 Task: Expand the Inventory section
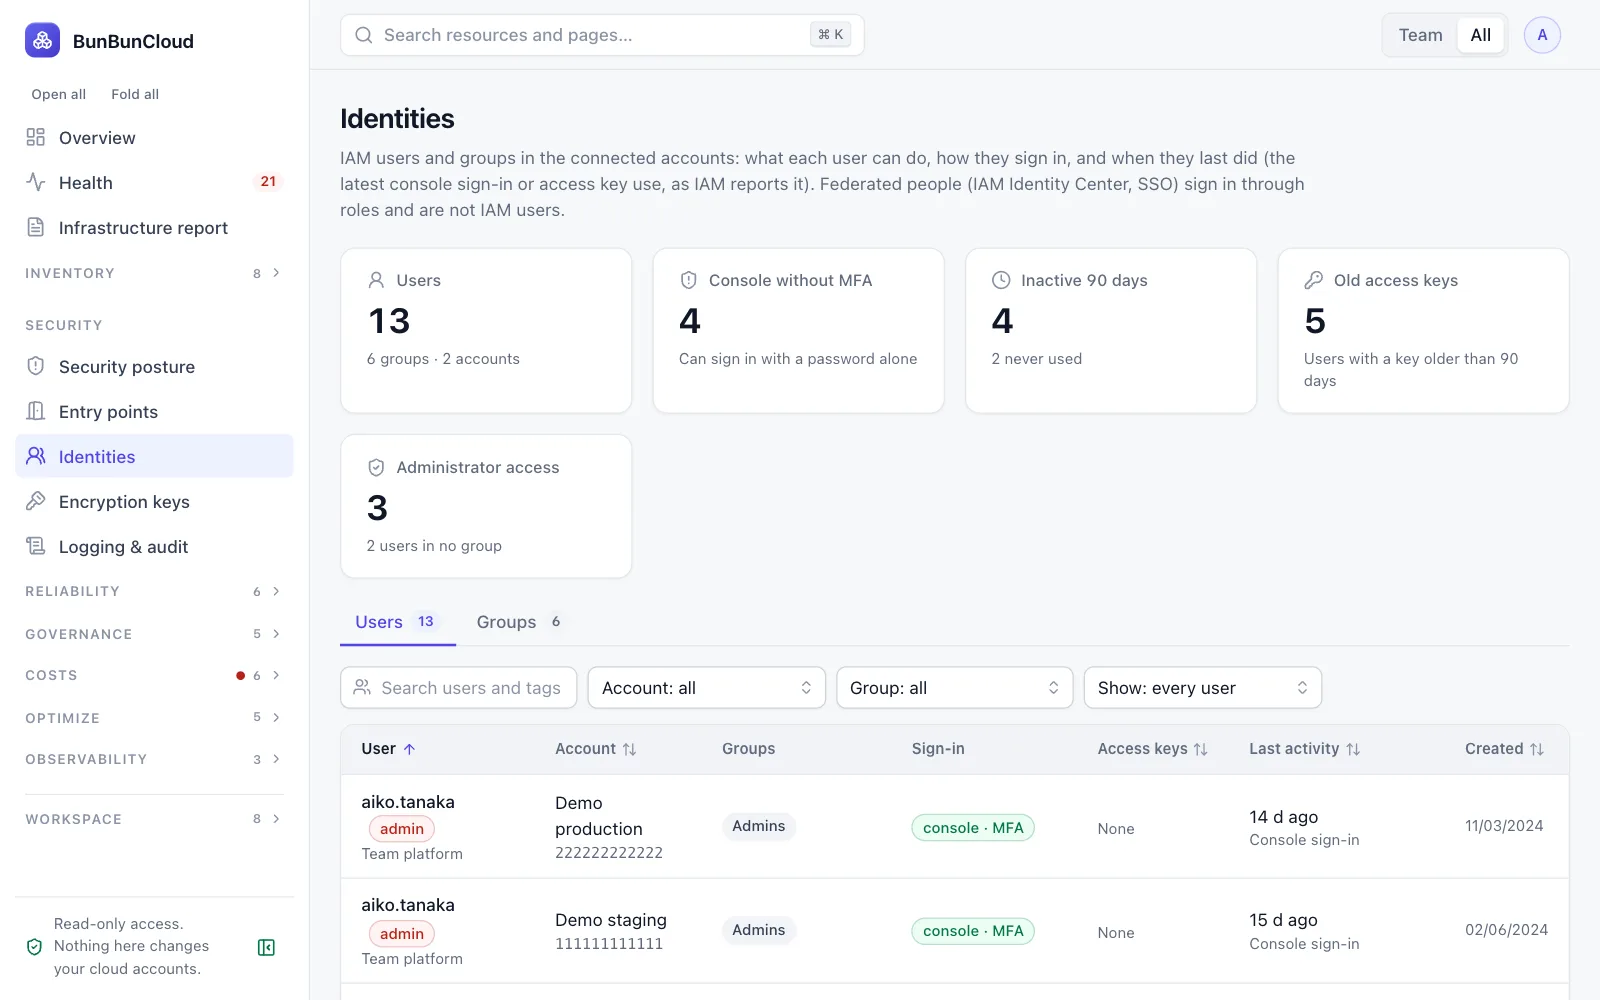point(154,273)
